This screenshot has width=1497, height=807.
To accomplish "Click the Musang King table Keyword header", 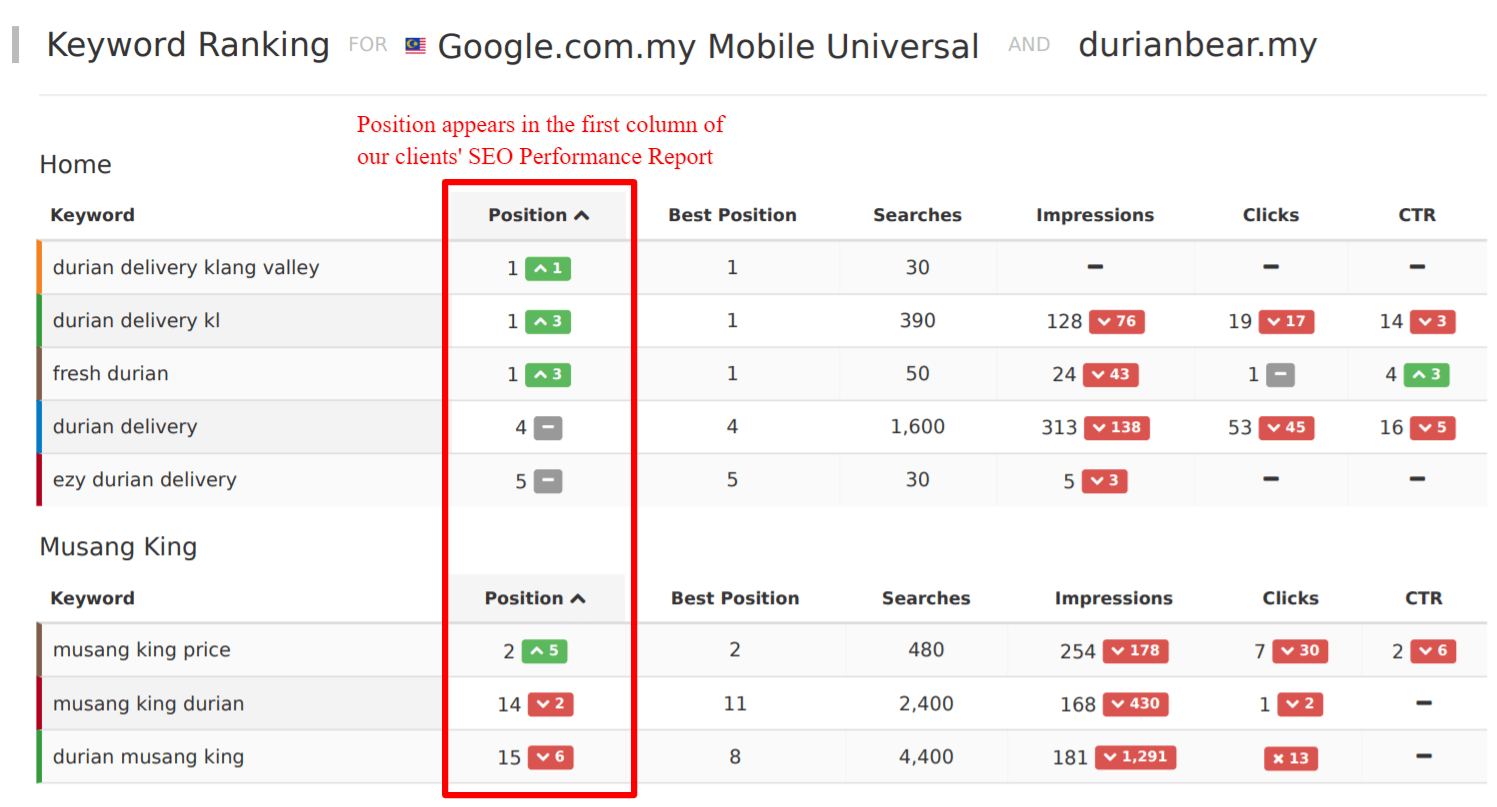I will point(92,598).
